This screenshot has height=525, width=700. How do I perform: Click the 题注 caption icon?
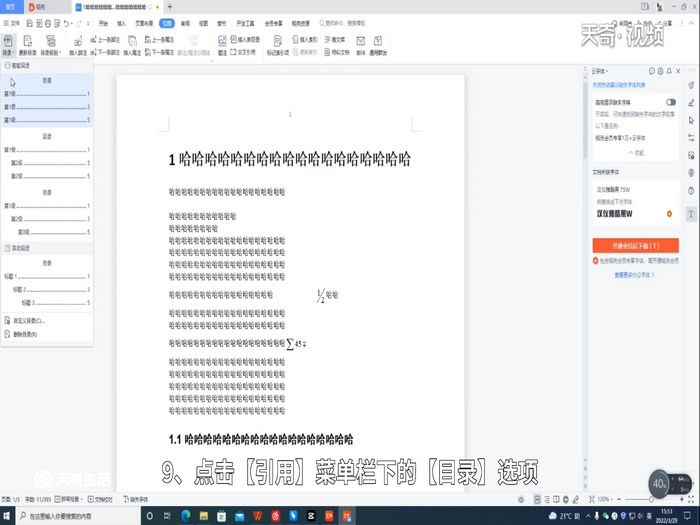click(x=222, y=43)
